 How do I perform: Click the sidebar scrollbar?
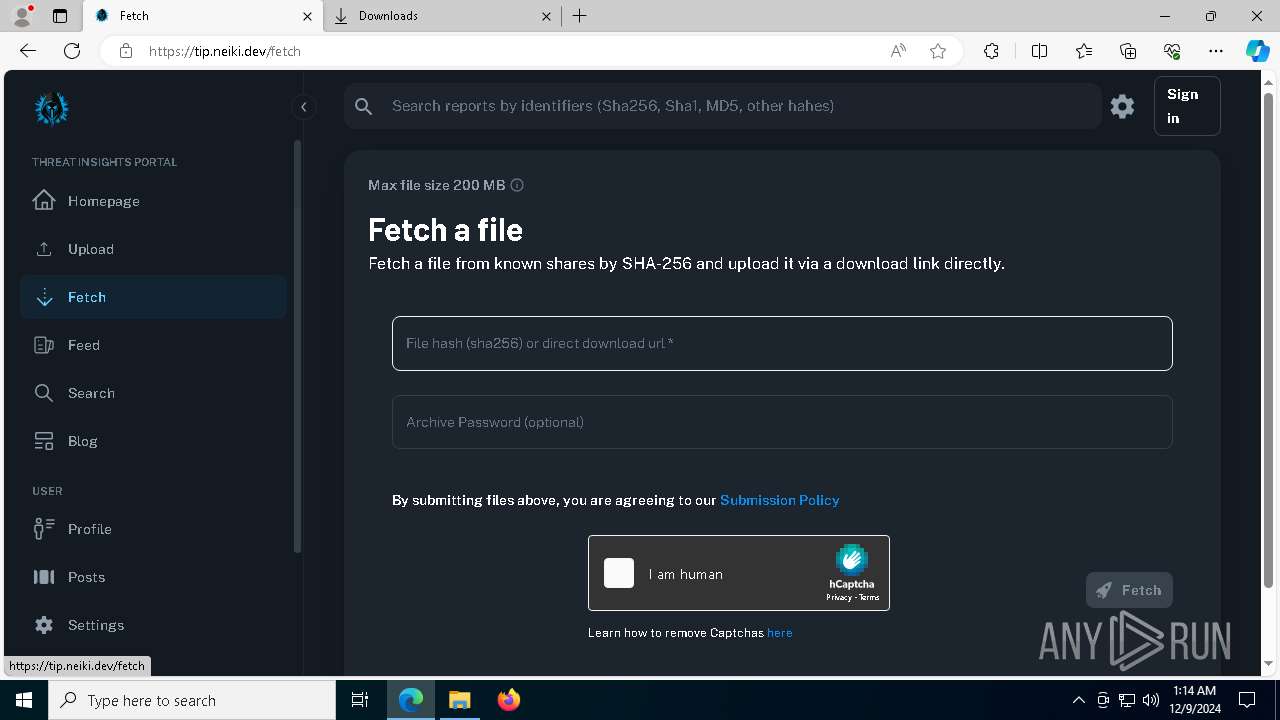point(297,345)
